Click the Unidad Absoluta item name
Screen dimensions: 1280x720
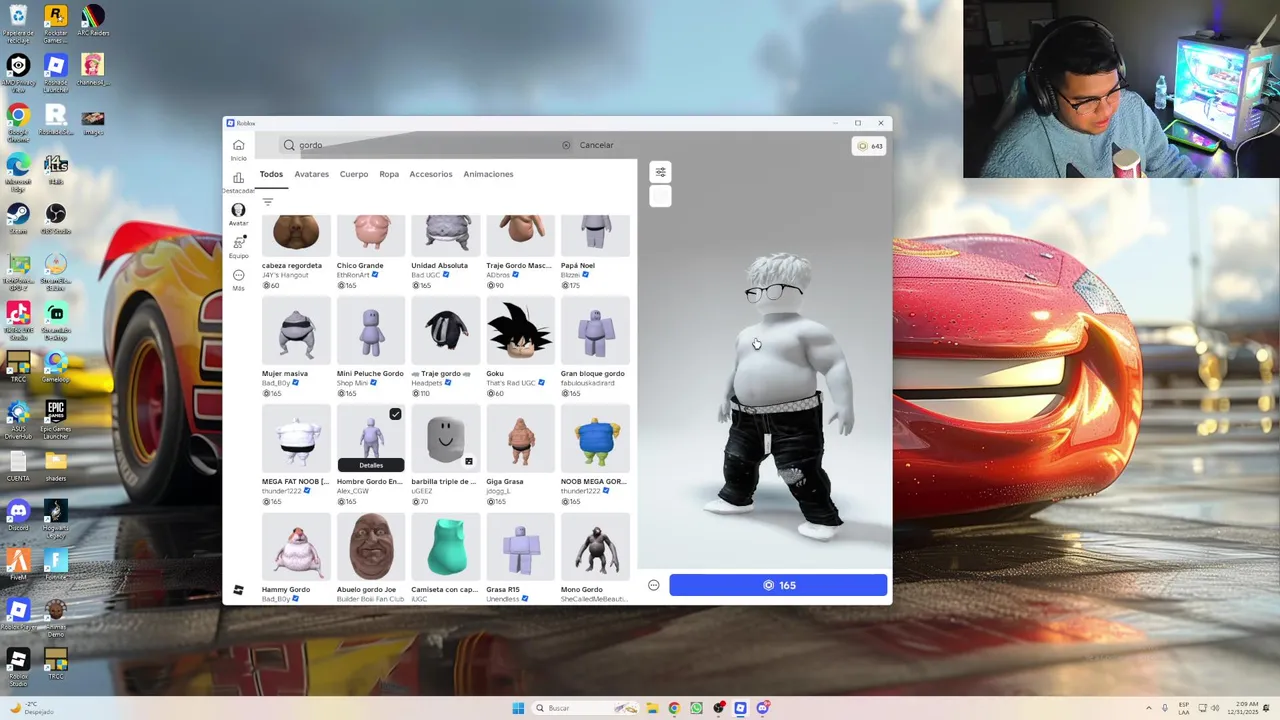tap(440, 266)
